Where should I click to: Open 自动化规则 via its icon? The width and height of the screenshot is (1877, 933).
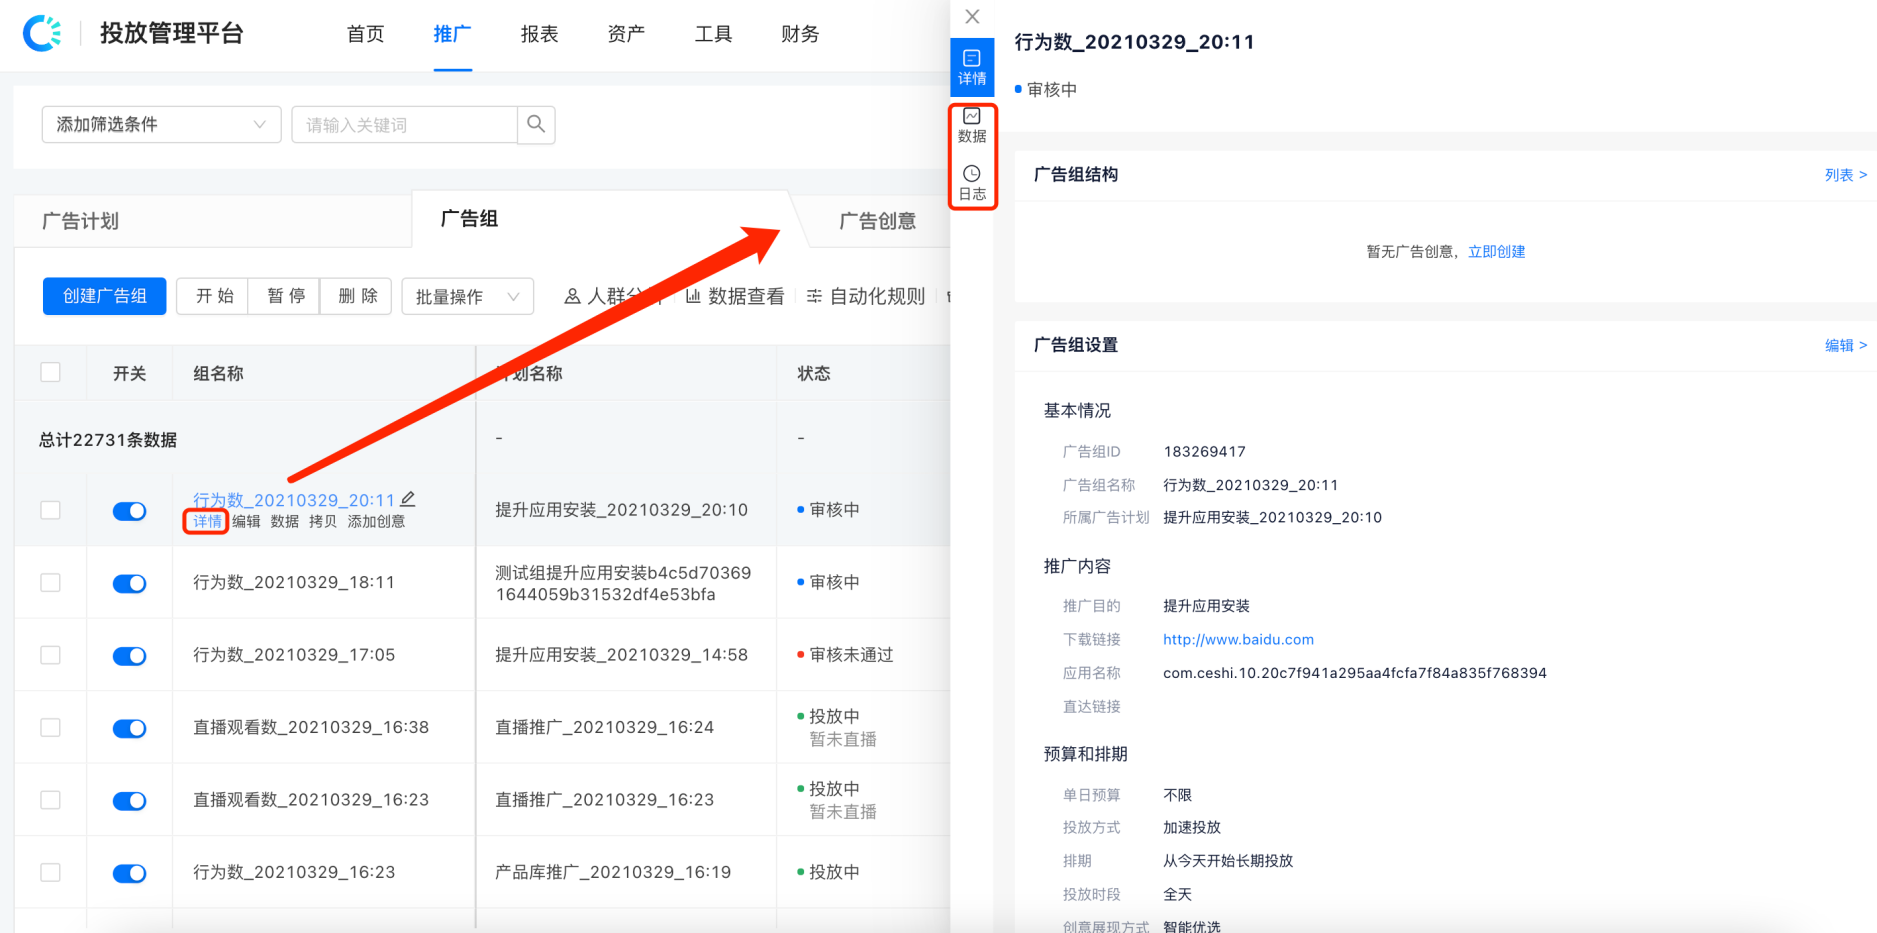coord(813,295)
